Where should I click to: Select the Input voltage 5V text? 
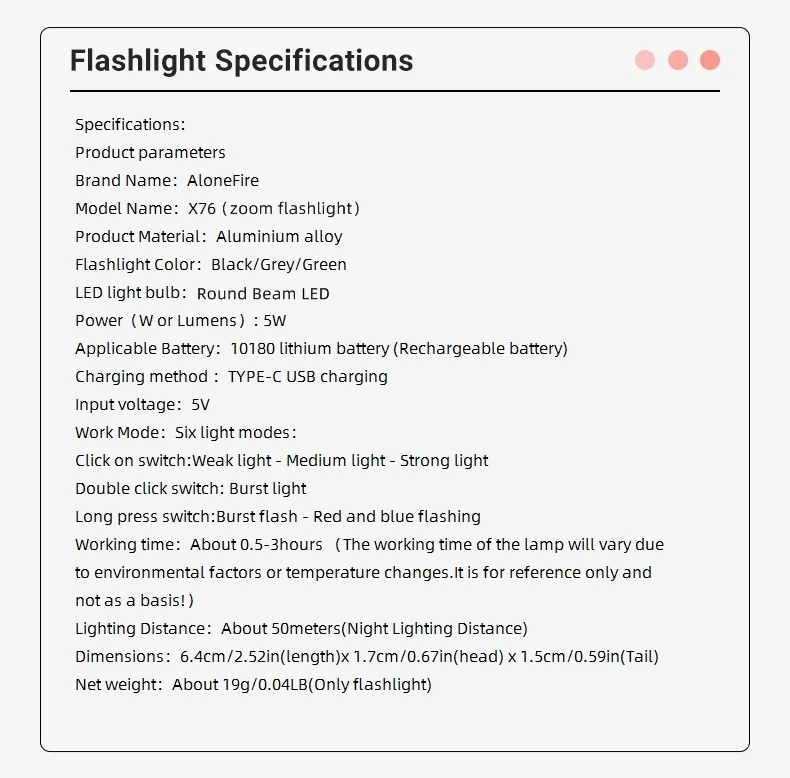(142, 405)
